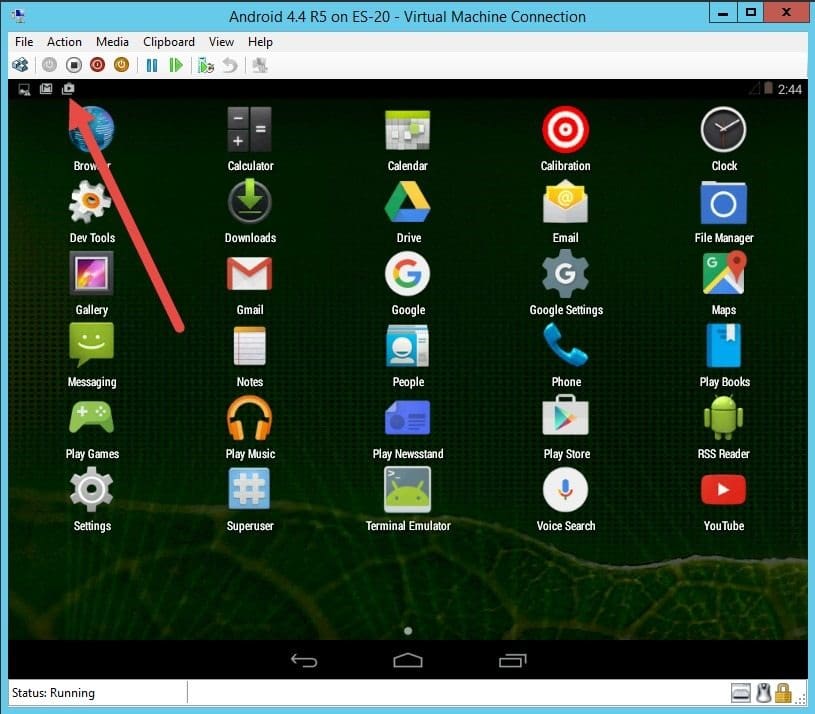Click the mouse status icon
This screenshot has height=714, width=815.
click(763, 693)
